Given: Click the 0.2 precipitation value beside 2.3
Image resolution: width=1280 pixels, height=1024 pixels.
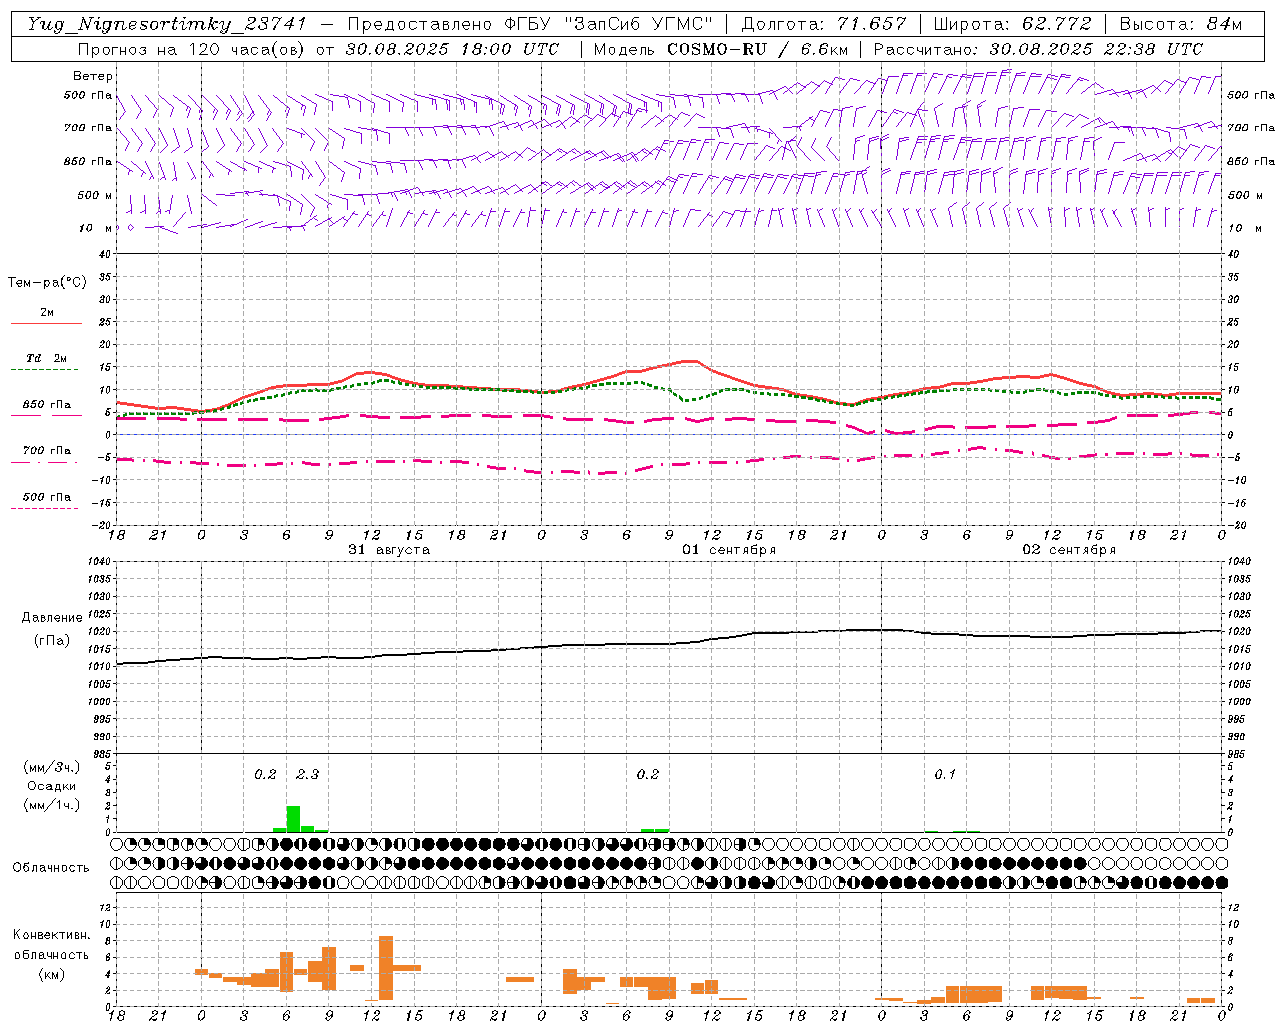Looking at the screenshot, I should (x=265, y=774).
